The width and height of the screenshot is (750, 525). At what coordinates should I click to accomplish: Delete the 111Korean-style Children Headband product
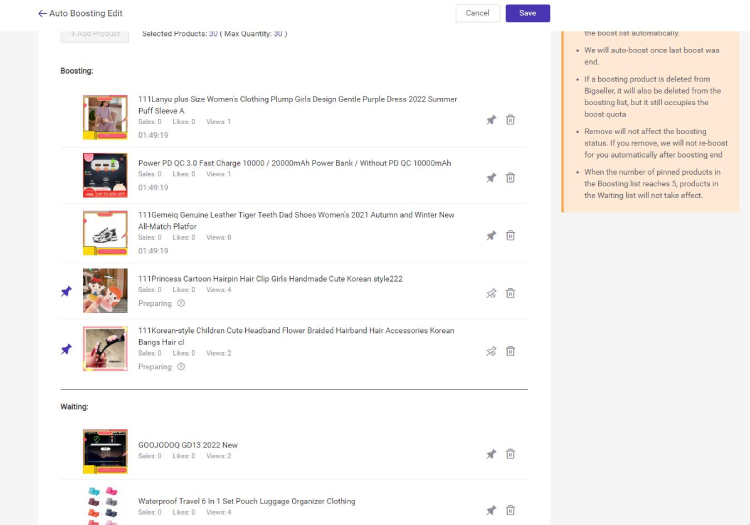click(510, 352)
